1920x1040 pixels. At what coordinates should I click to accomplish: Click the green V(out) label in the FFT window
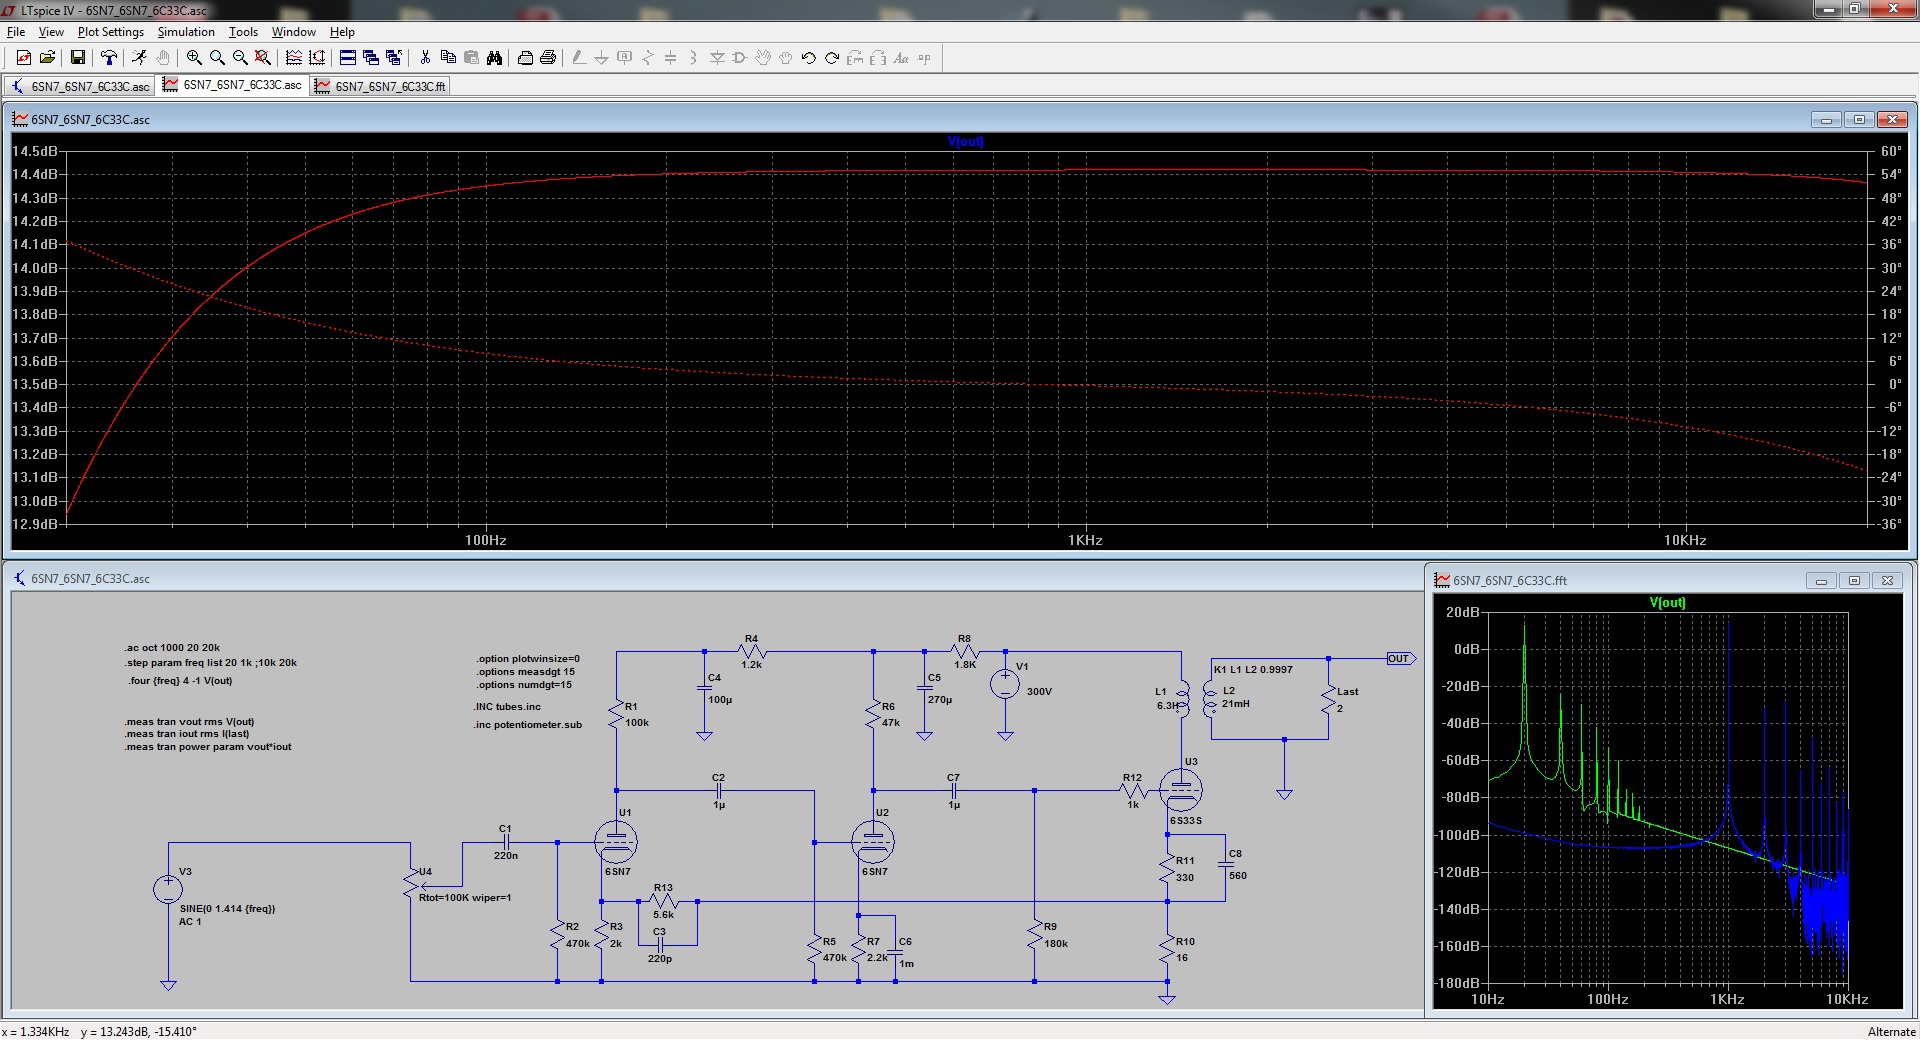[1667, 602]
